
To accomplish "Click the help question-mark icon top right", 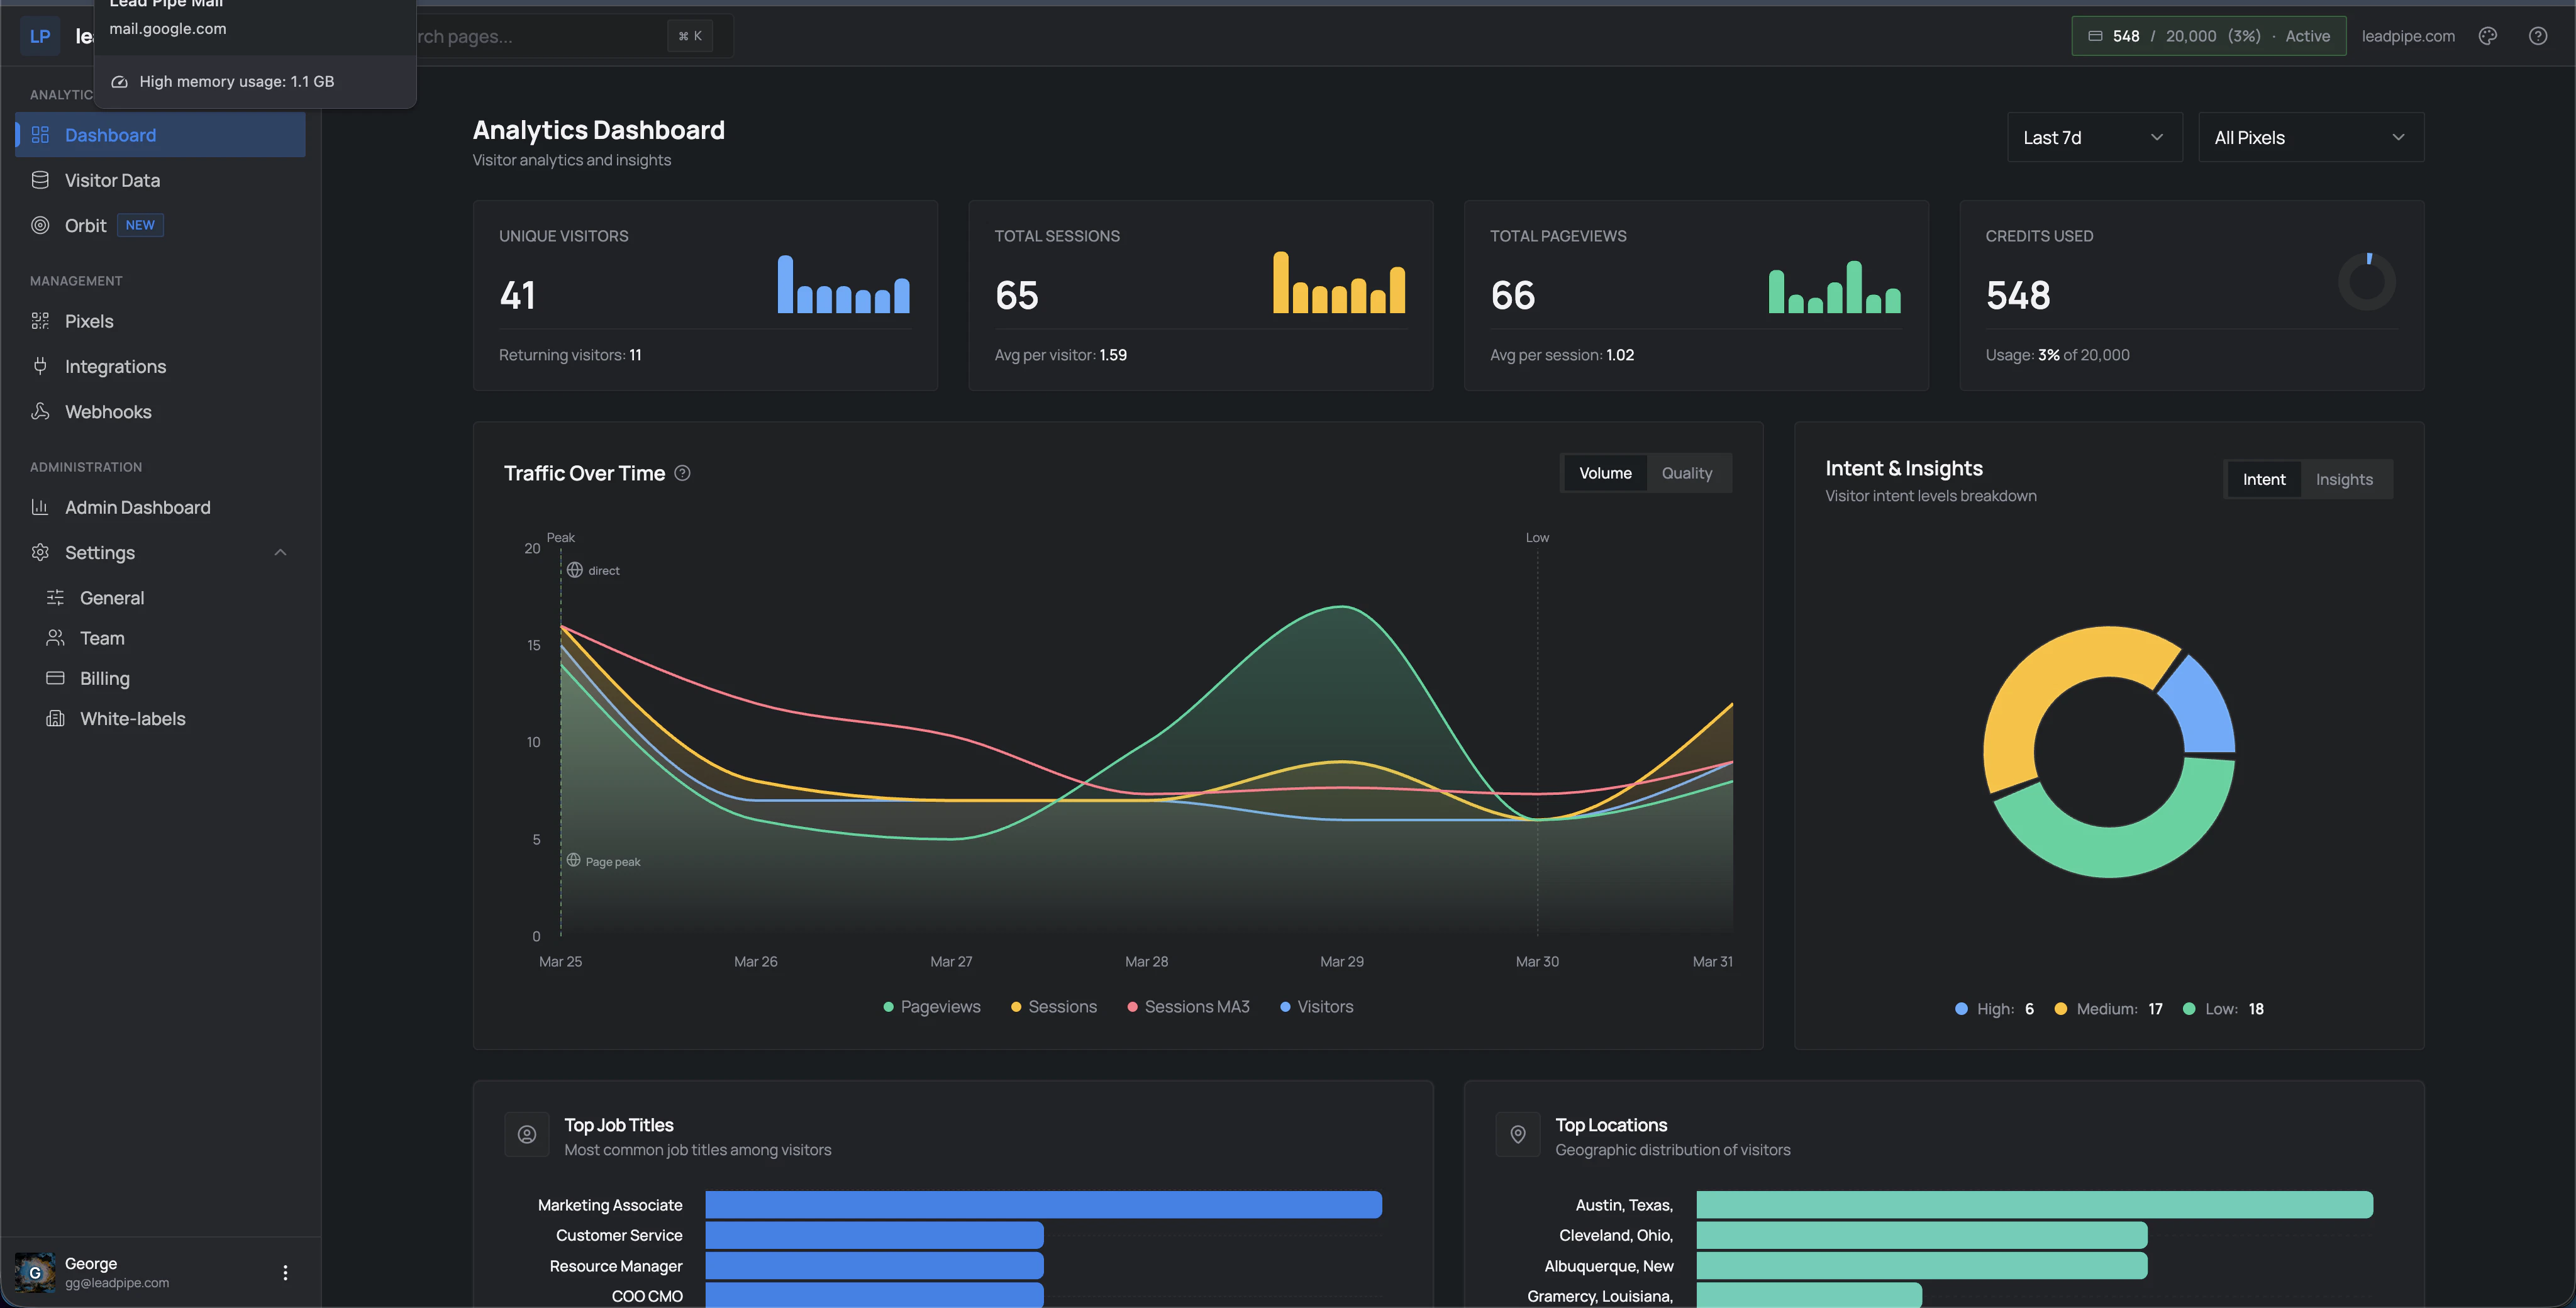I will pos(2538,35).
